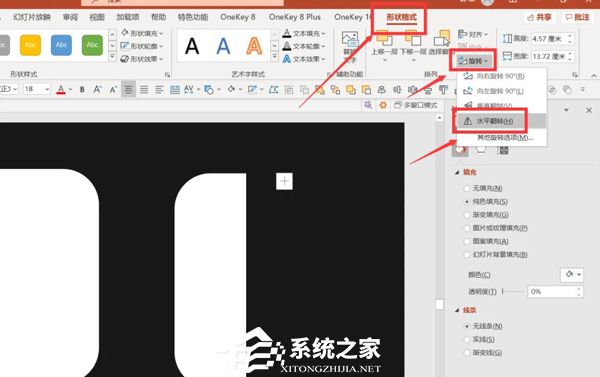The width and height of the screenshot is (600, 377).
Task: Open the 旋转 rotate dropdown
Action: pos(473,61)
